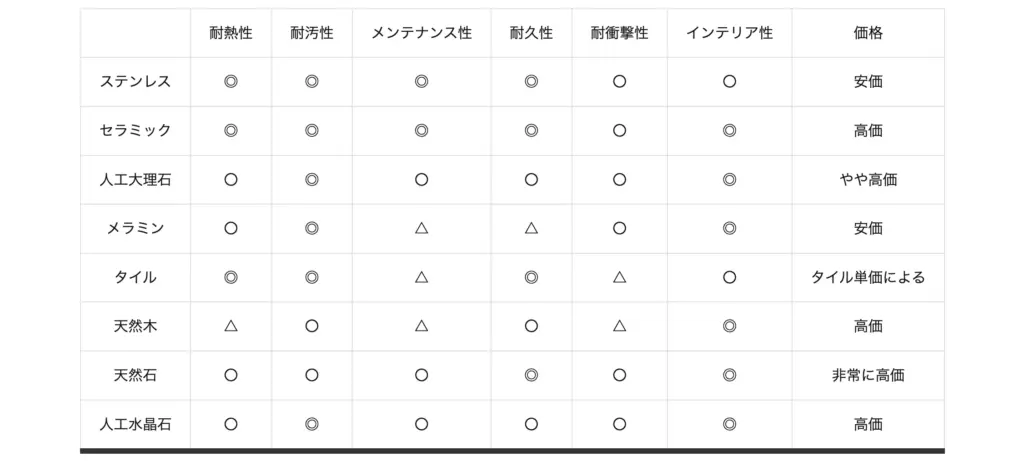Click the triangle in メラミン's メンテナンス性 cell
Screen dimensions: 1024x461
pyautogui.click(x=421, y=228)
